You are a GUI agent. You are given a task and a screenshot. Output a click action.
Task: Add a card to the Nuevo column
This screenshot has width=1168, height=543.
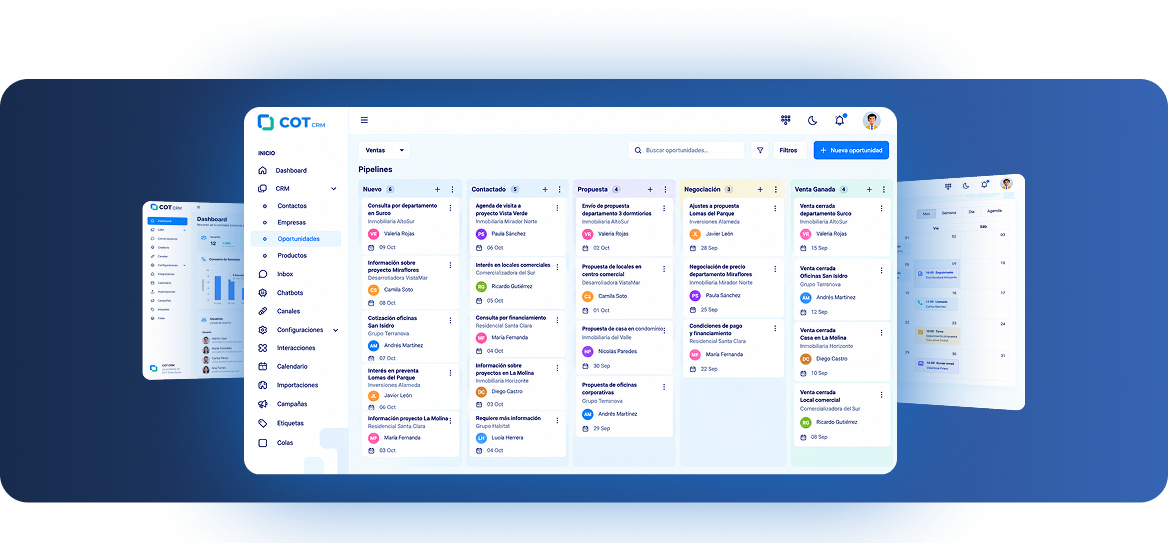point(437,190)
